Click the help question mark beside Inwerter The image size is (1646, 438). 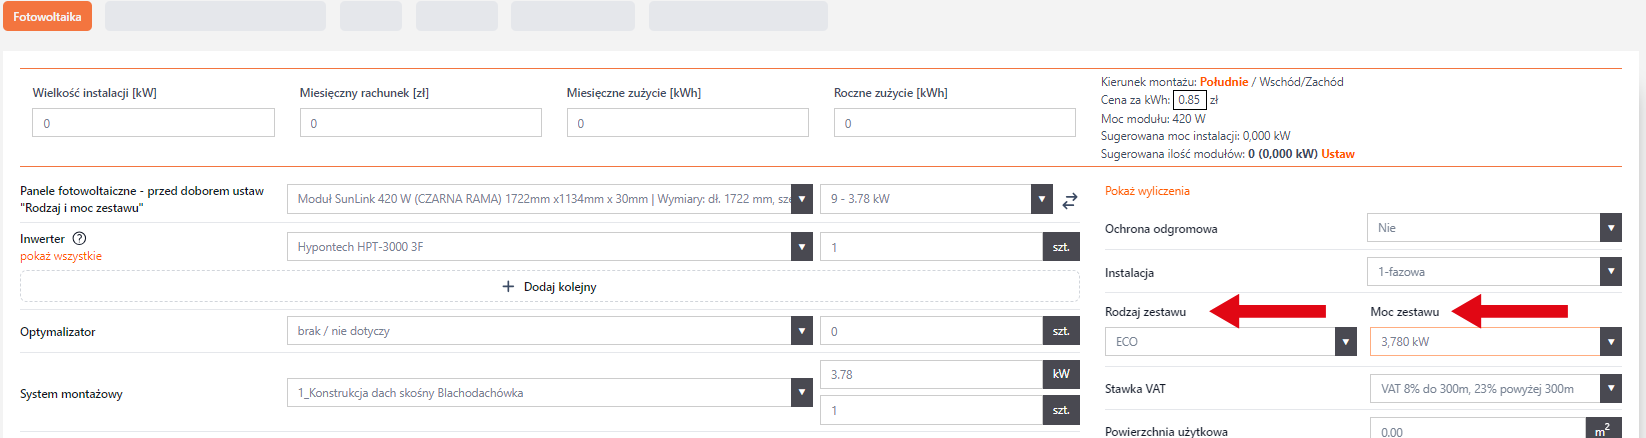pyautogui.click(x=80, y=239)
